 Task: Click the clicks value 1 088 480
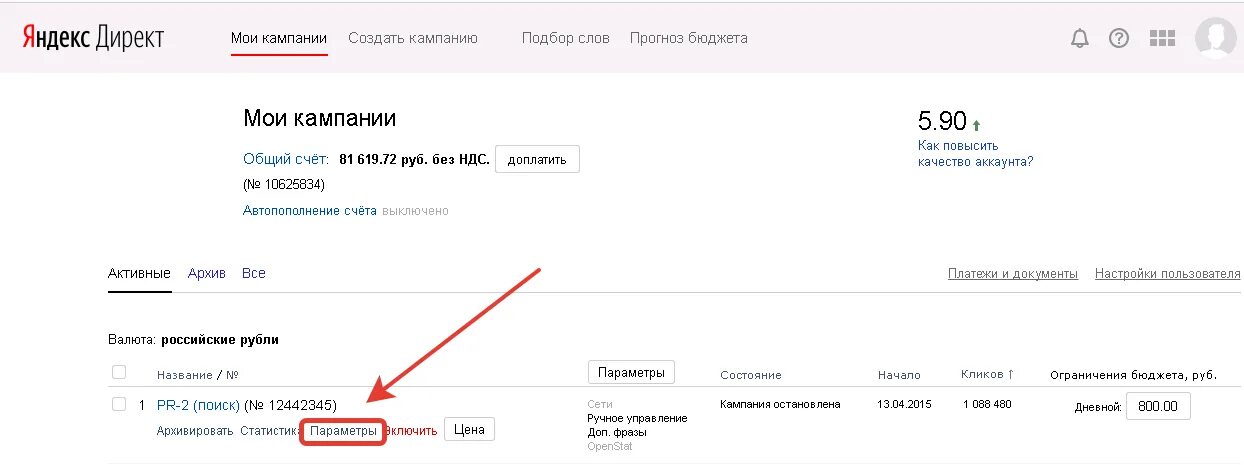click(x=988, y=404)
